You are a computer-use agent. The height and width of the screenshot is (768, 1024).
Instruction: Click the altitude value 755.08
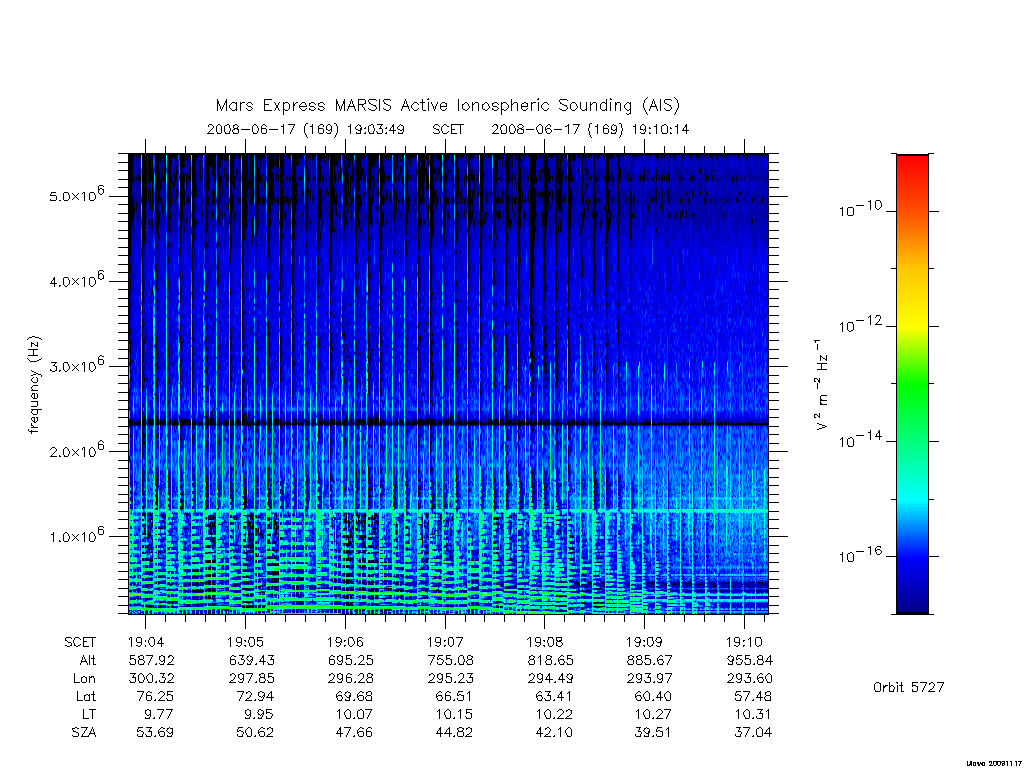click(450, 660)
